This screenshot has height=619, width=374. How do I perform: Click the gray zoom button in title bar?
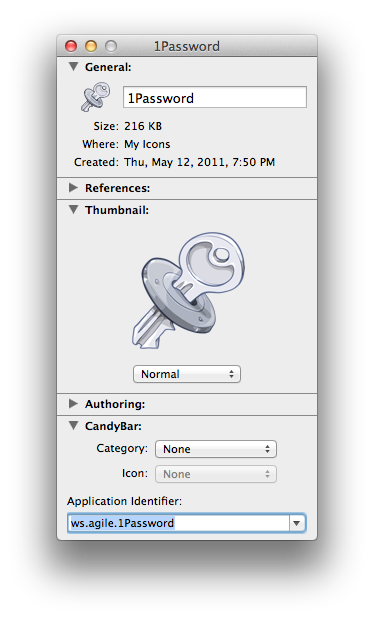coord(111,46)
